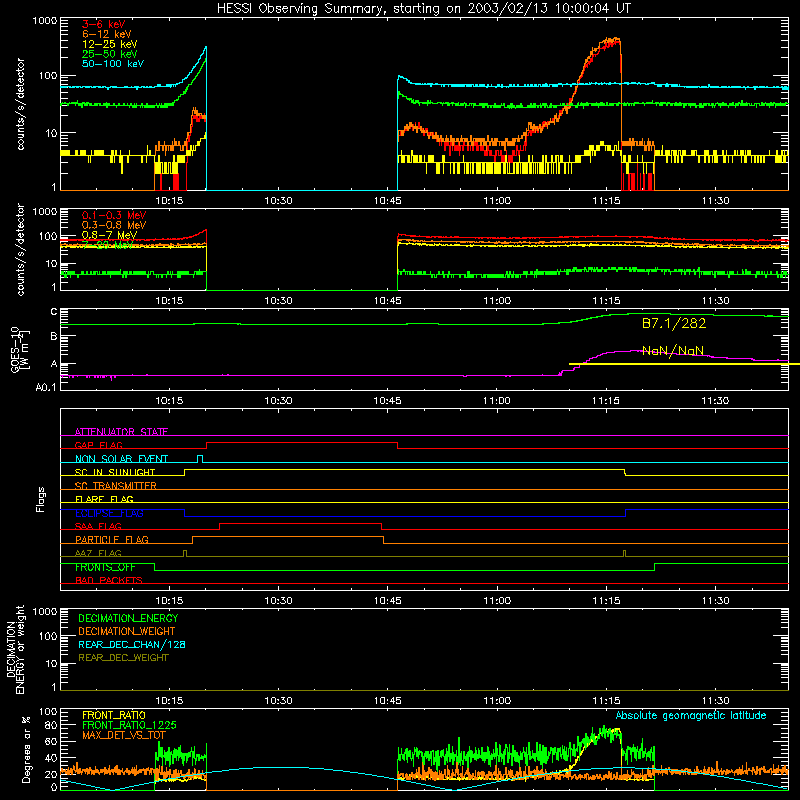This screenshot has width=800, height=800.
Task: Select the 12-25 keV legend label
Action: tap(109, 44)
